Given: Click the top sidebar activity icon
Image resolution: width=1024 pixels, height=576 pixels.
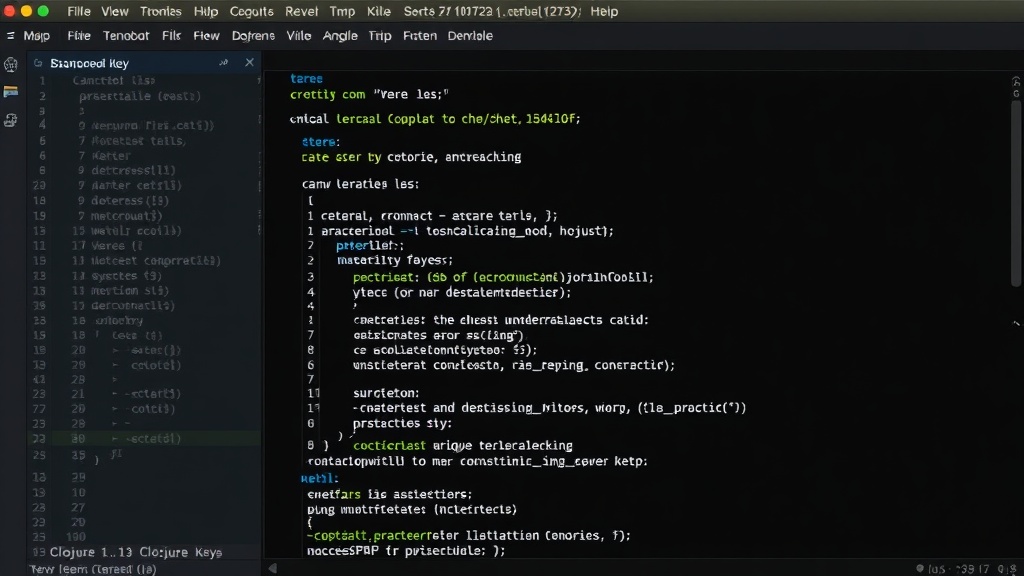Looking at the screenshot, I should click(10, 64).
